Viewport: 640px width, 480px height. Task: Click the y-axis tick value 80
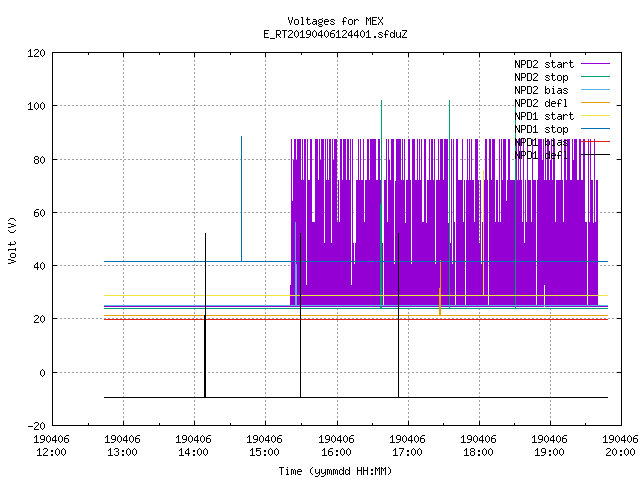pyautogui.click(x=39, y=160)
